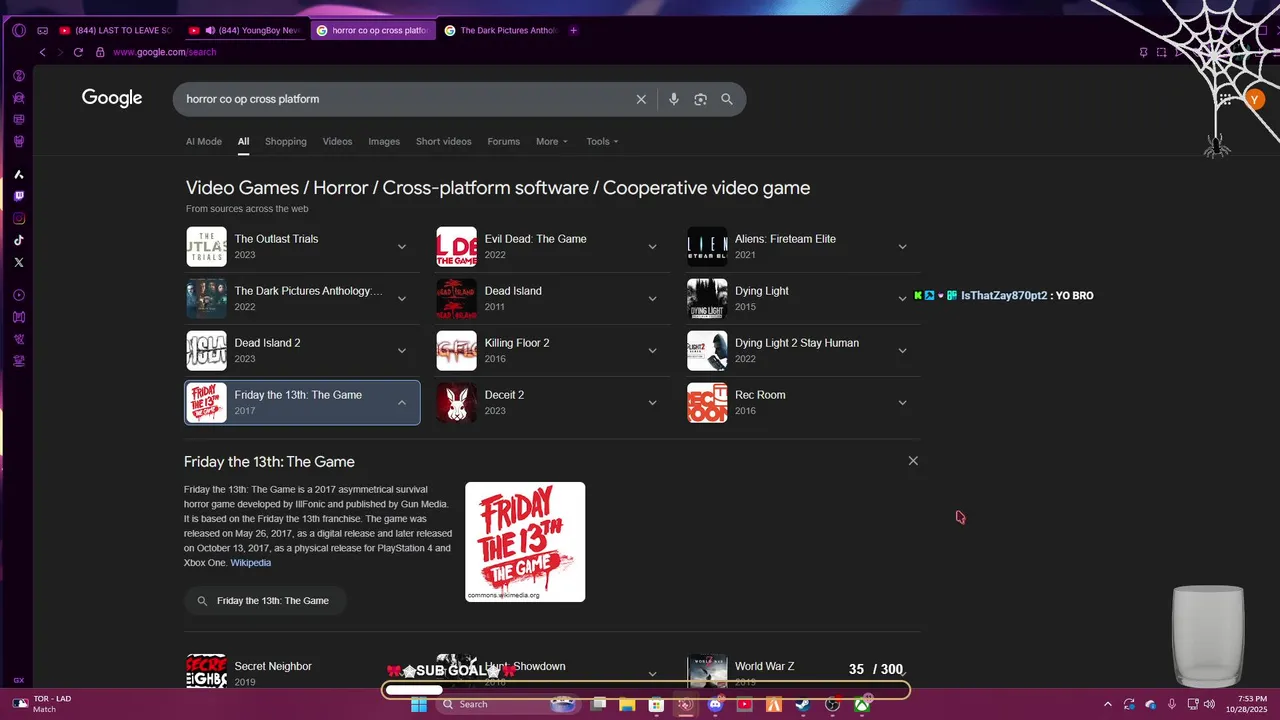
Task: Switch to Forums results tab
Action: point(504,141)
